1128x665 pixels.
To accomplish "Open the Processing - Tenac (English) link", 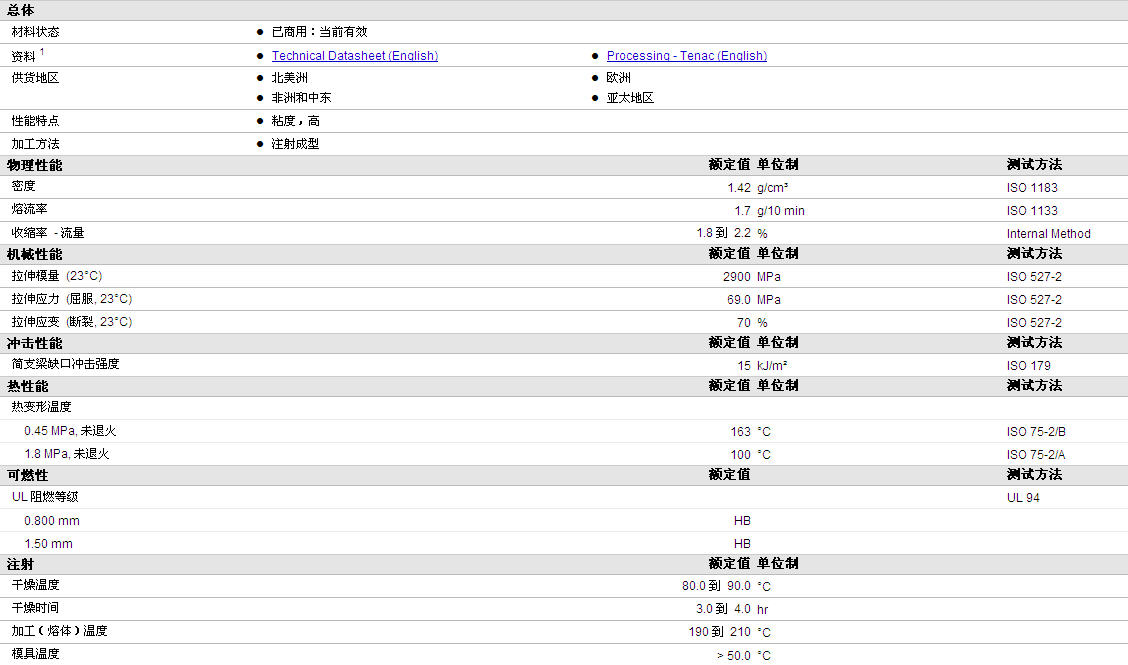I will (686, 56).
